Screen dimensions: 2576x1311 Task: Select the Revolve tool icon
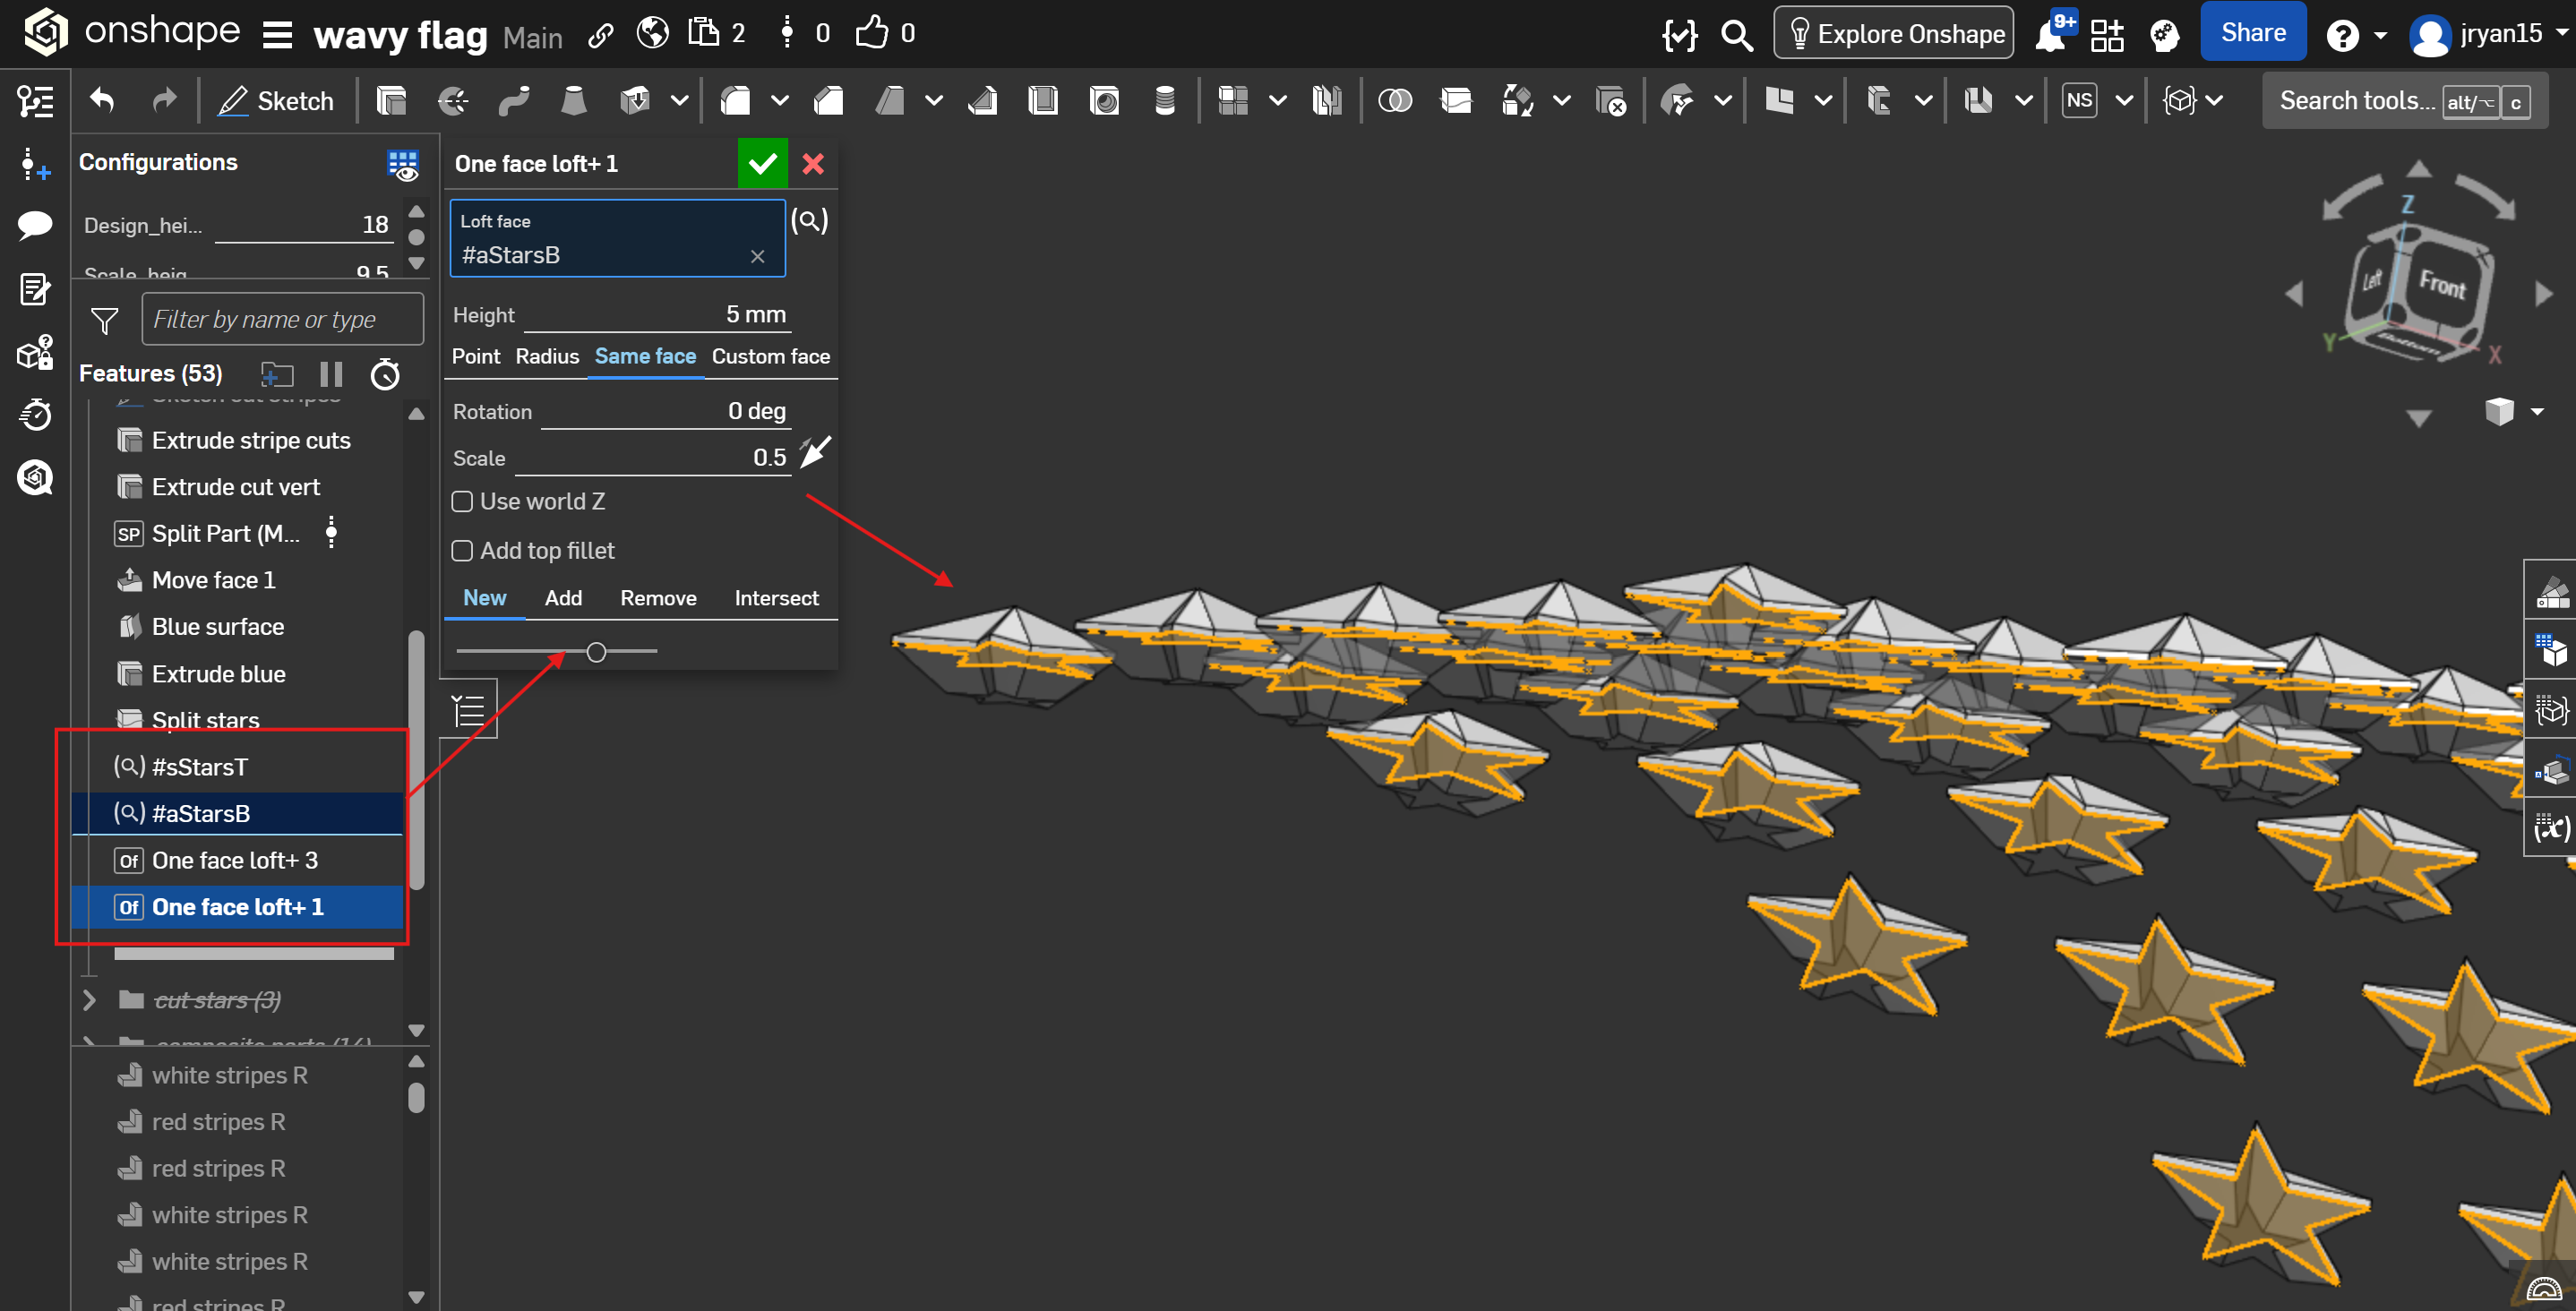click(453, 101)
